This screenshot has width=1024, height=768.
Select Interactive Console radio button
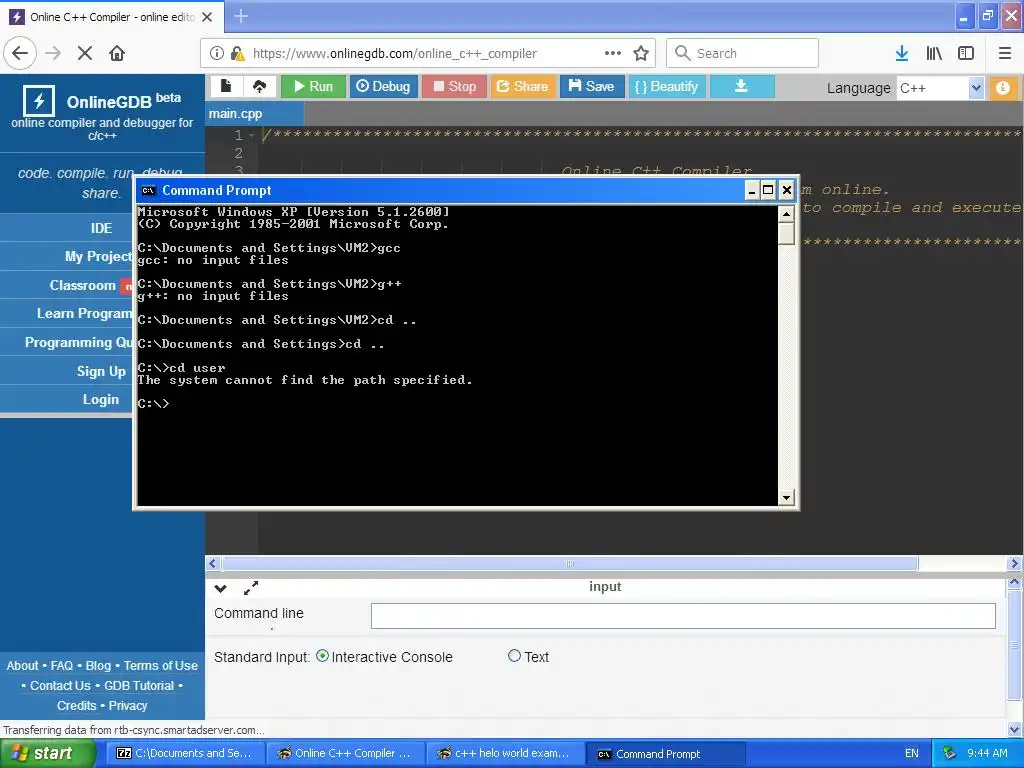pos(322,656)
